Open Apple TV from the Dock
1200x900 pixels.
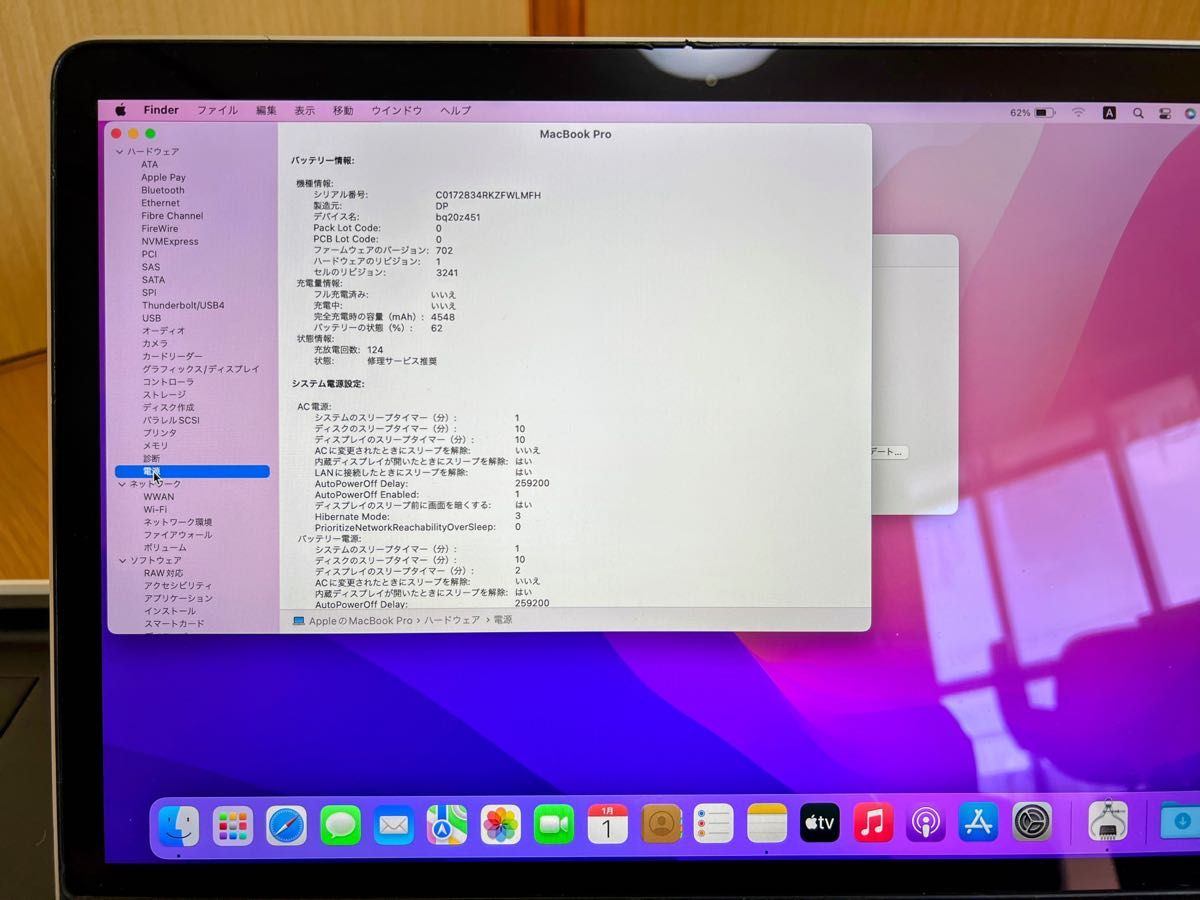pyautogui.click(x=820, y=823)
